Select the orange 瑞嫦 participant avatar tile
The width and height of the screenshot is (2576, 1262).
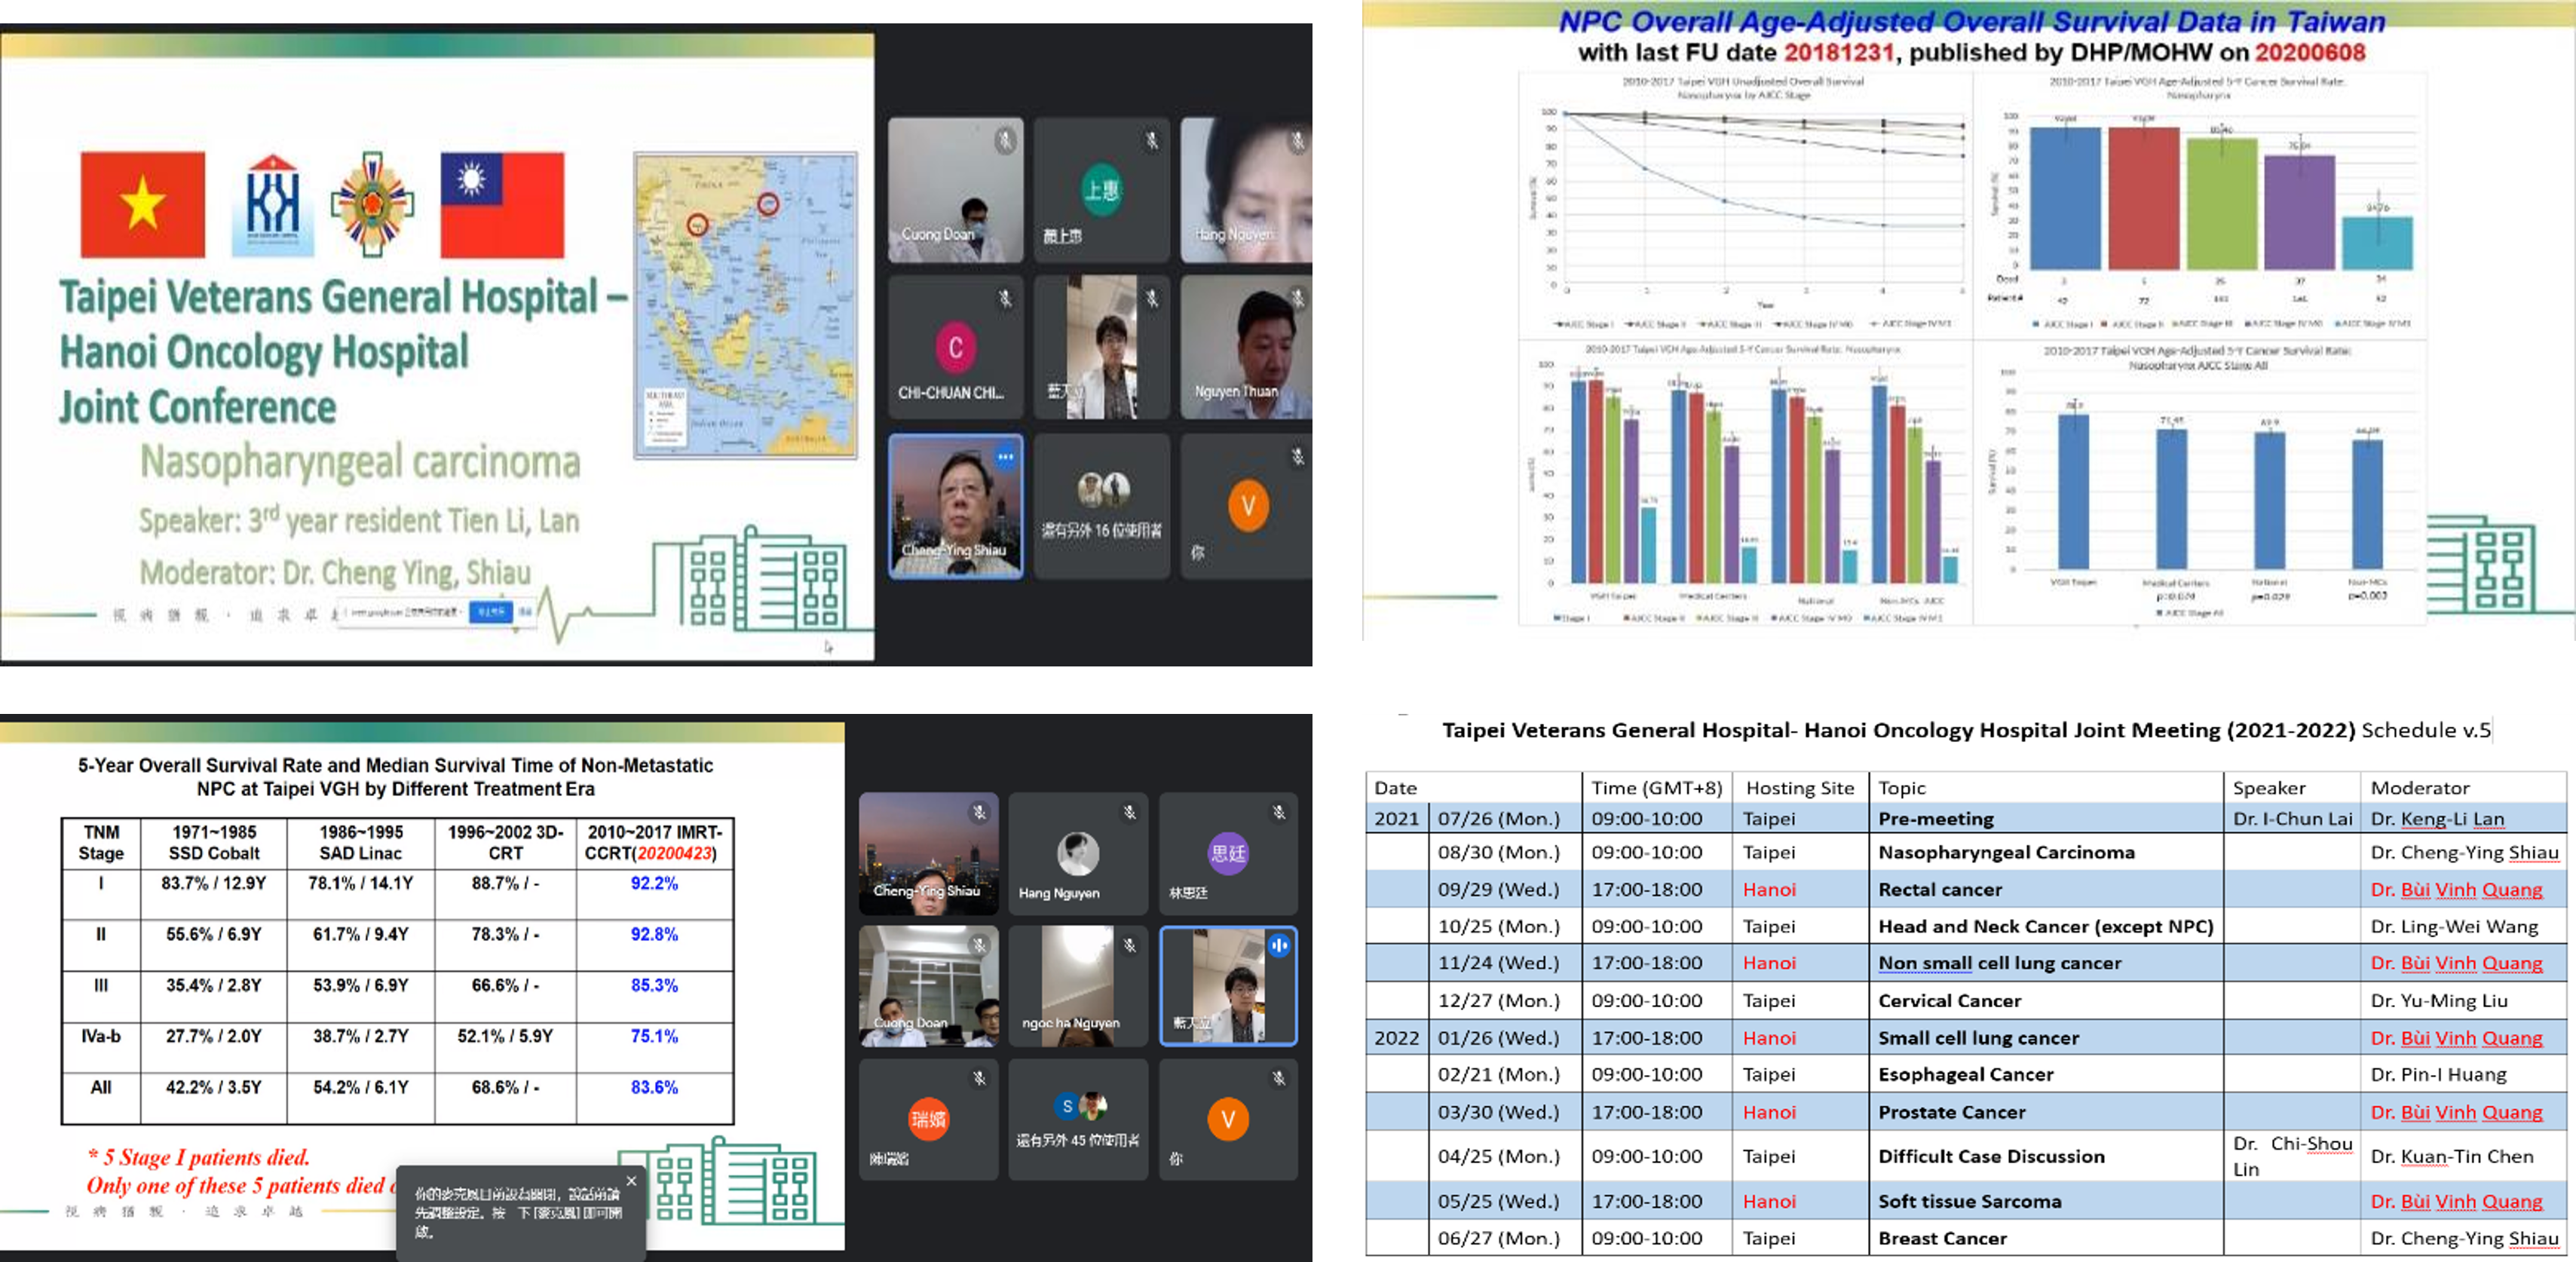(928, 1119)
